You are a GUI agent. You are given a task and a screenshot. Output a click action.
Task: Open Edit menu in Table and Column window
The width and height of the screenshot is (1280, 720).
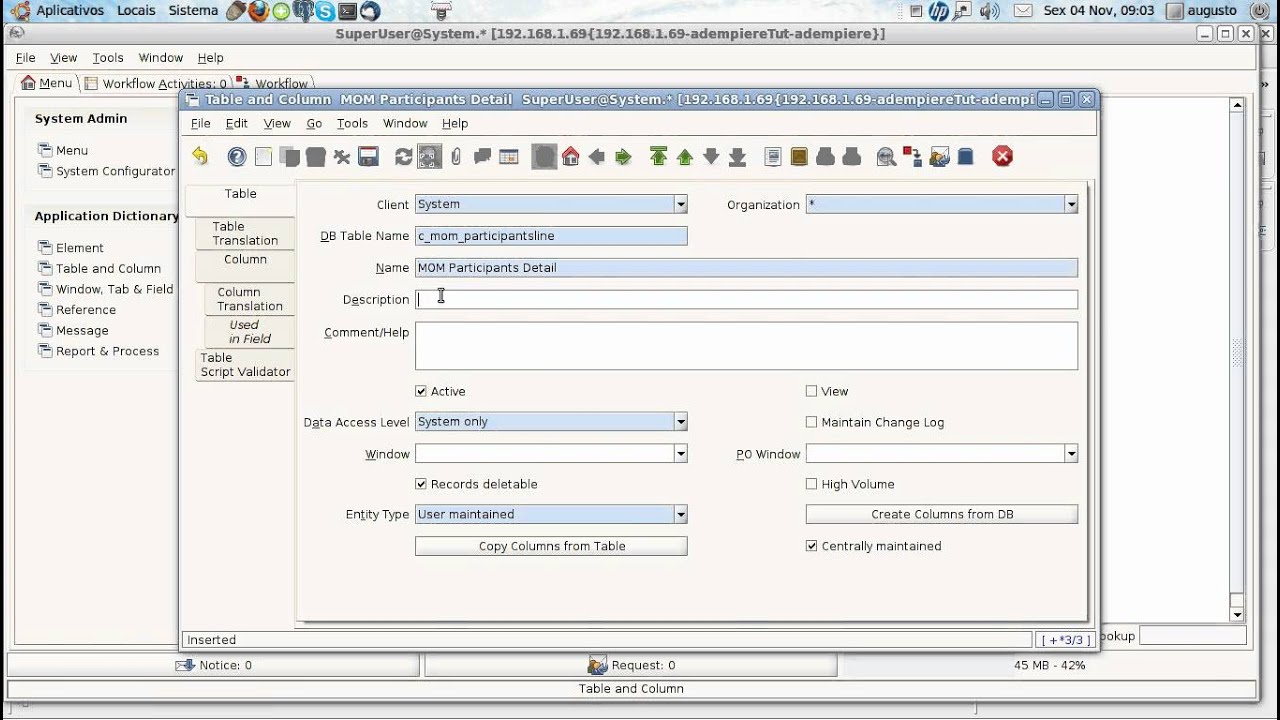(x=237, y=123)
